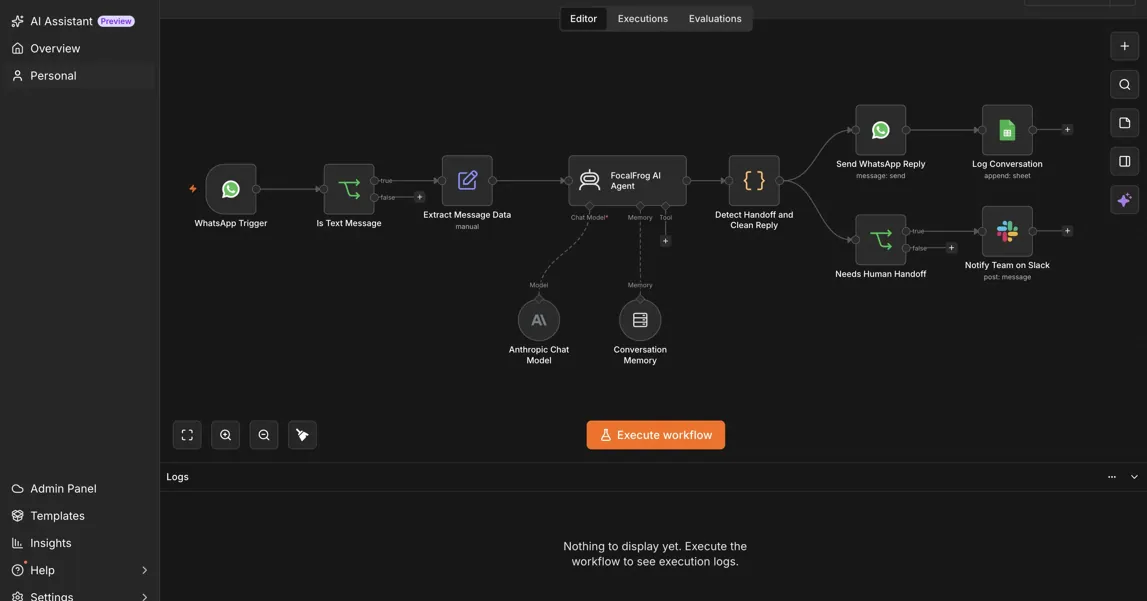Click the Memory connector on AI Agent

(640, 206)
